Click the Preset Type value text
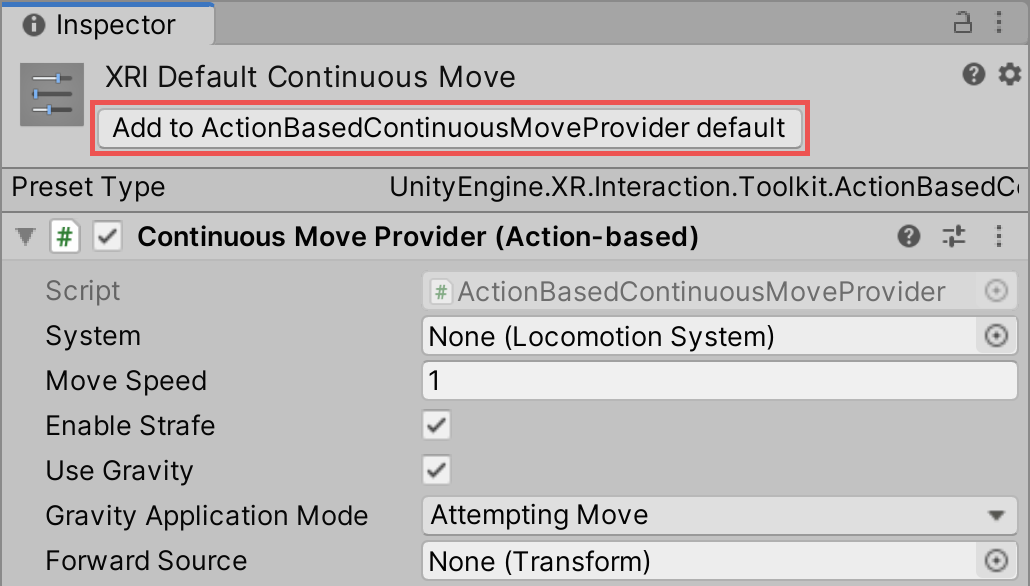This screenshot has width=1030, height=586. [700, 188]
